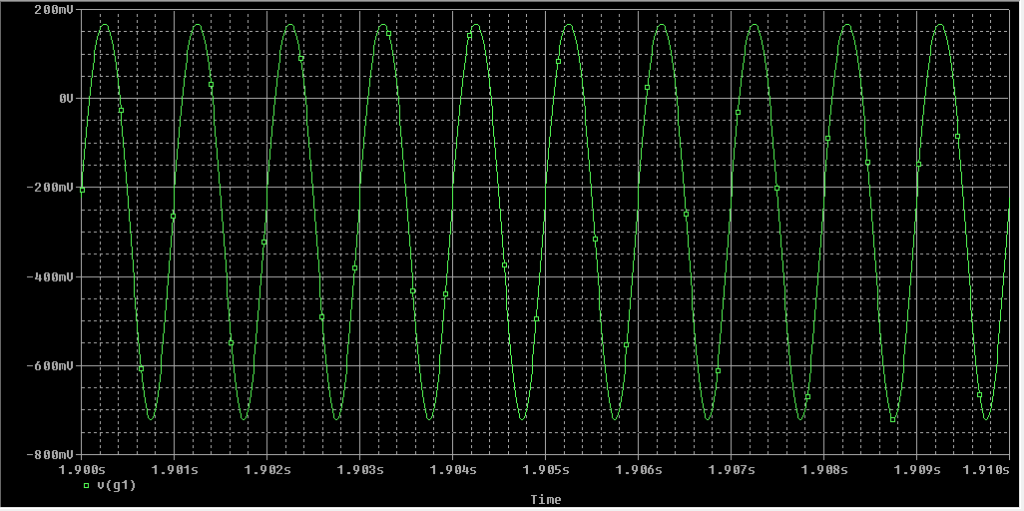Click the -800mV y-axis label
The image size is (1024, 511).
point(50,454)
